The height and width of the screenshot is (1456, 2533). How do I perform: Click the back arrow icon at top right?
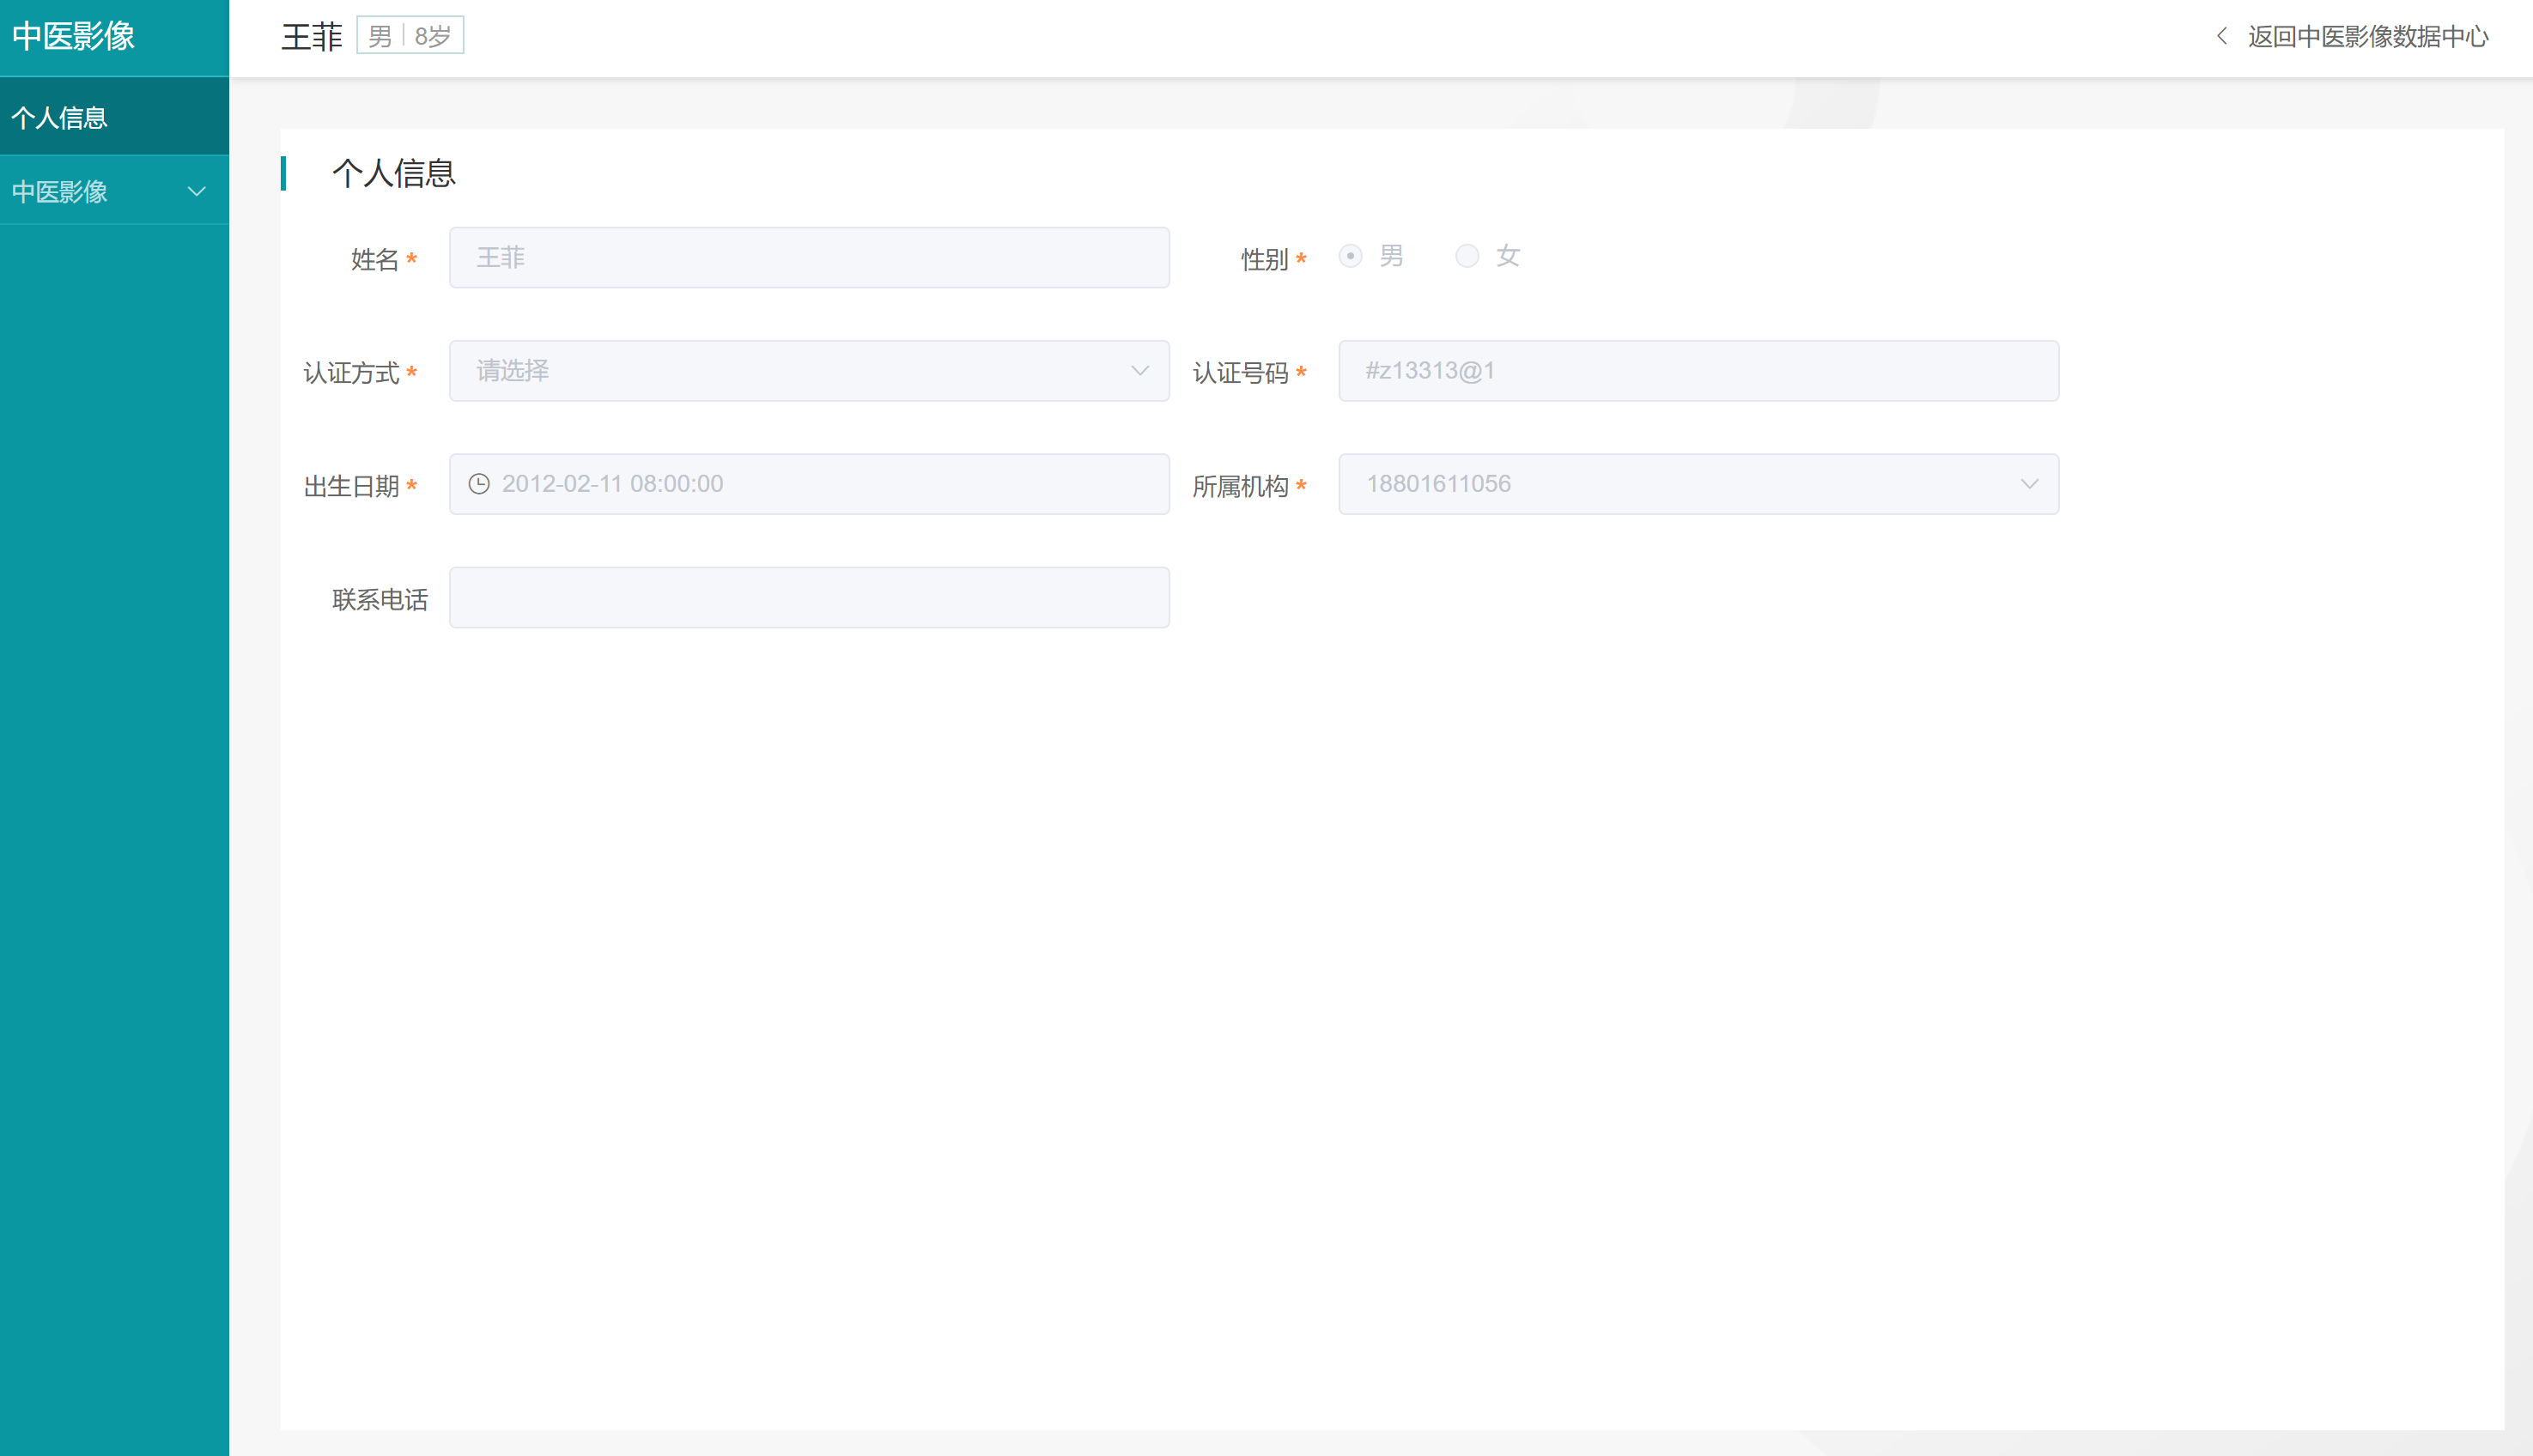[2222, 36]
